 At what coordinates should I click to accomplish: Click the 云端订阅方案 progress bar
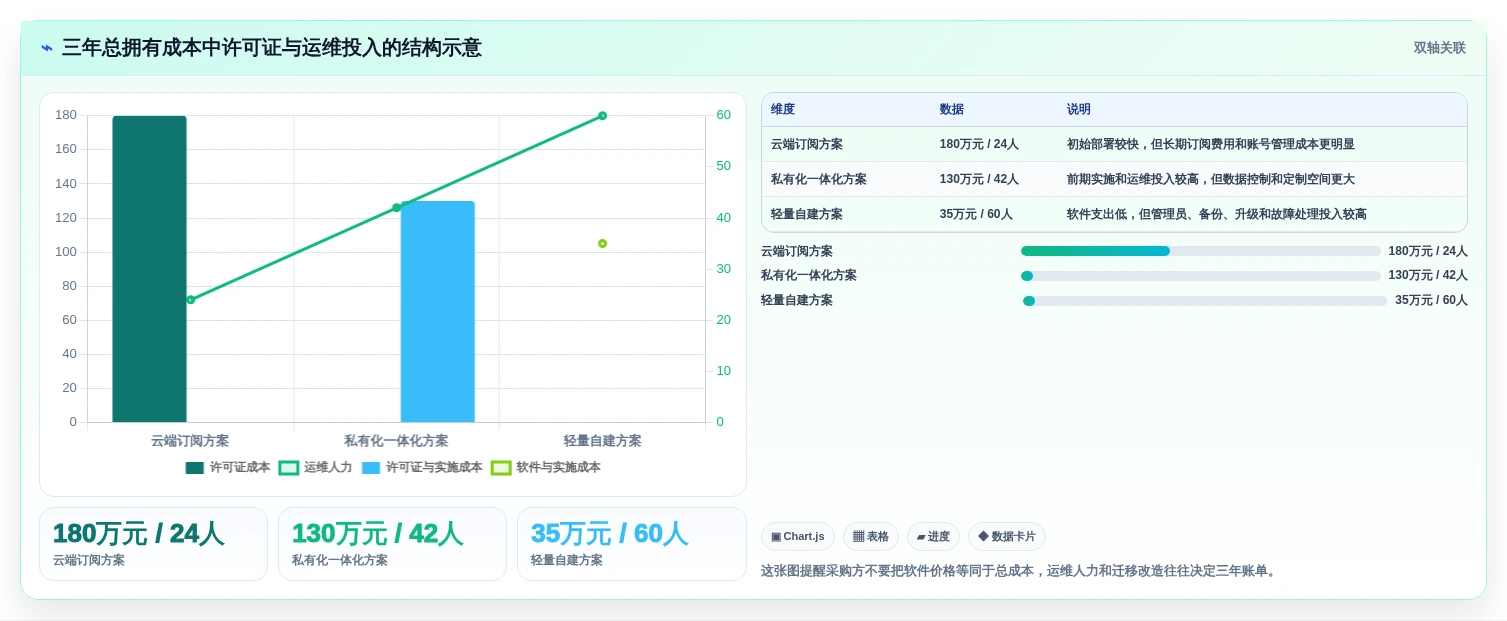(1200, 251)
